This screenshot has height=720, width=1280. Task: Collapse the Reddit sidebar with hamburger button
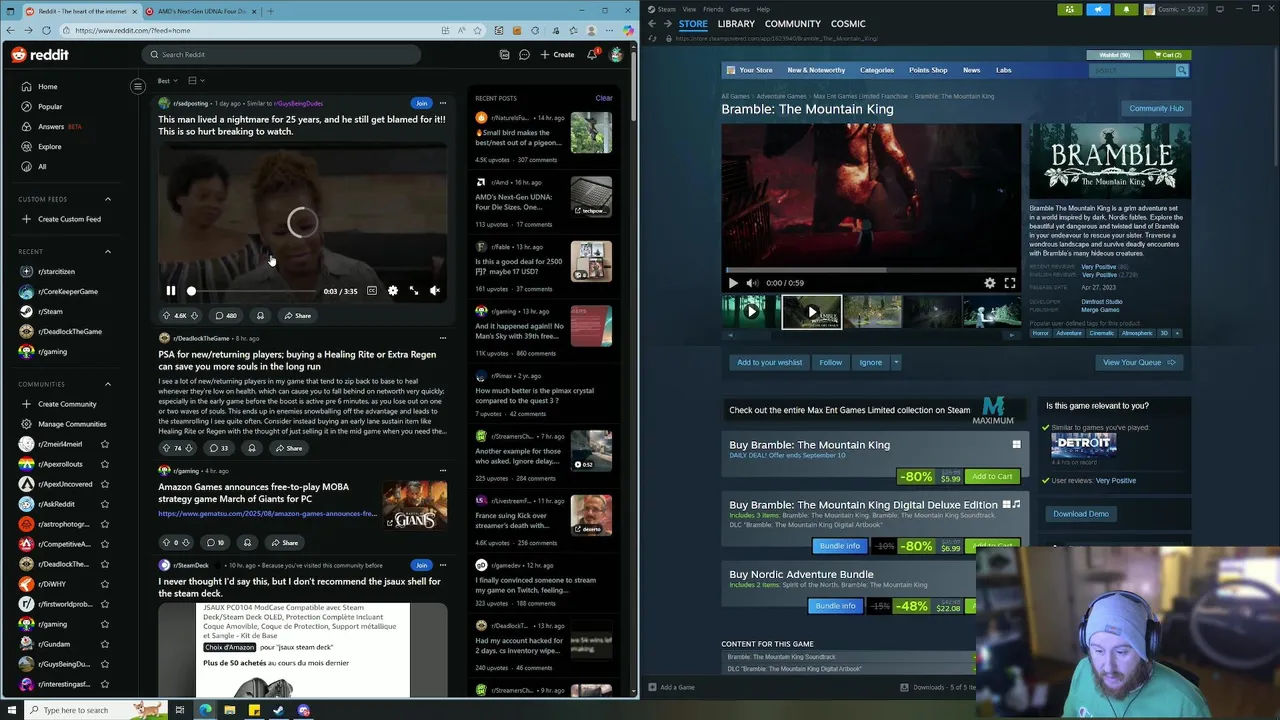click(x=138, y=86)
